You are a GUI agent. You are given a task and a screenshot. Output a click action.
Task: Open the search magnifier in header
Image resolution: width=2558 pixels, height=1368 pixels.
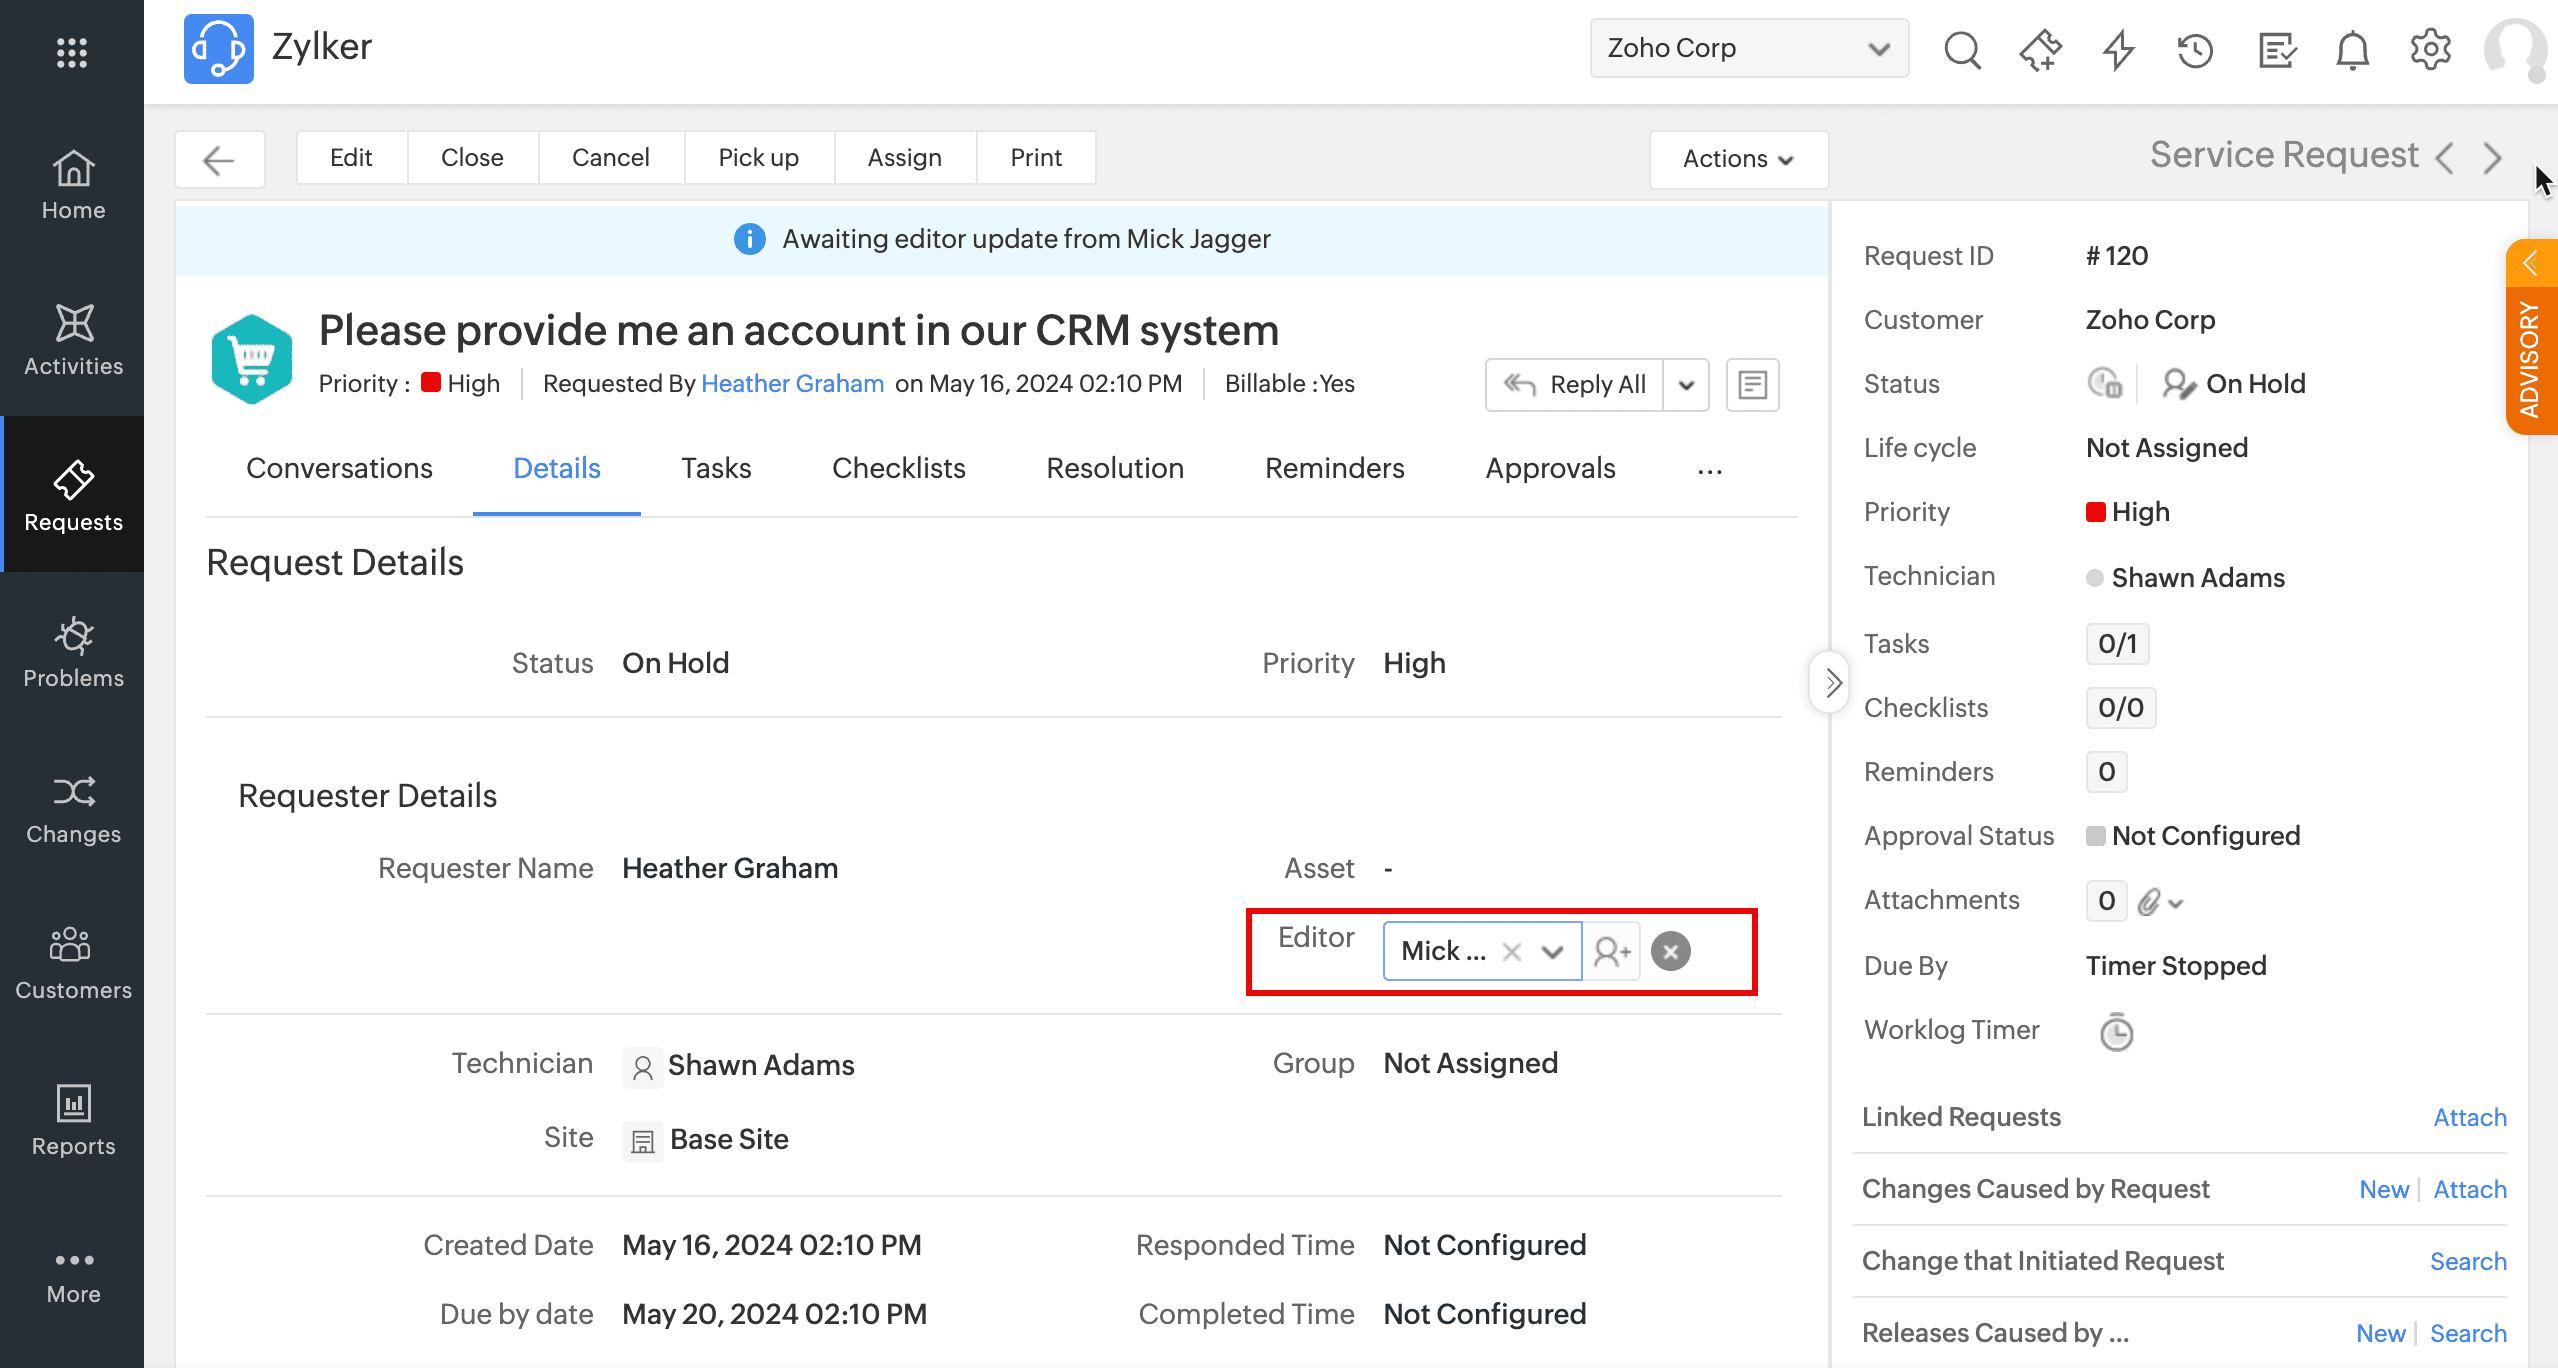1961,49
